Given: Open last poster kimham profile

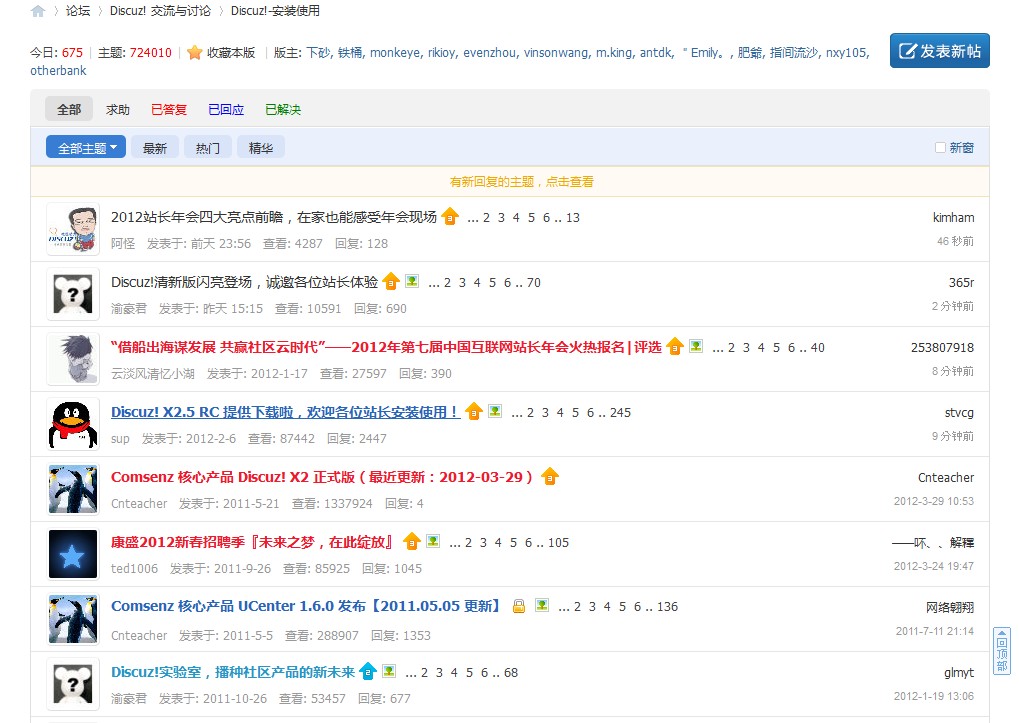Looking at the screenshot, I should (x=953, y=218).
